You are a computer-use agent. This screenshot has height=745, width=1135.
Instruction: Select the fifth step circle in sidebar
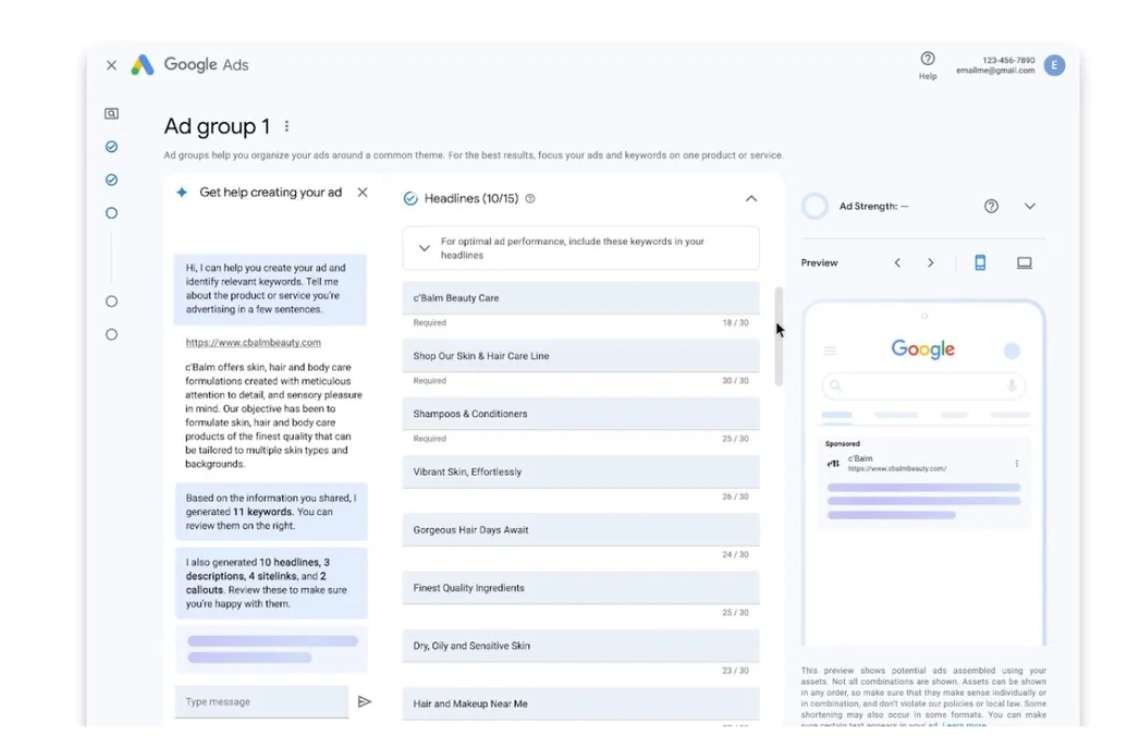[111, 335]
